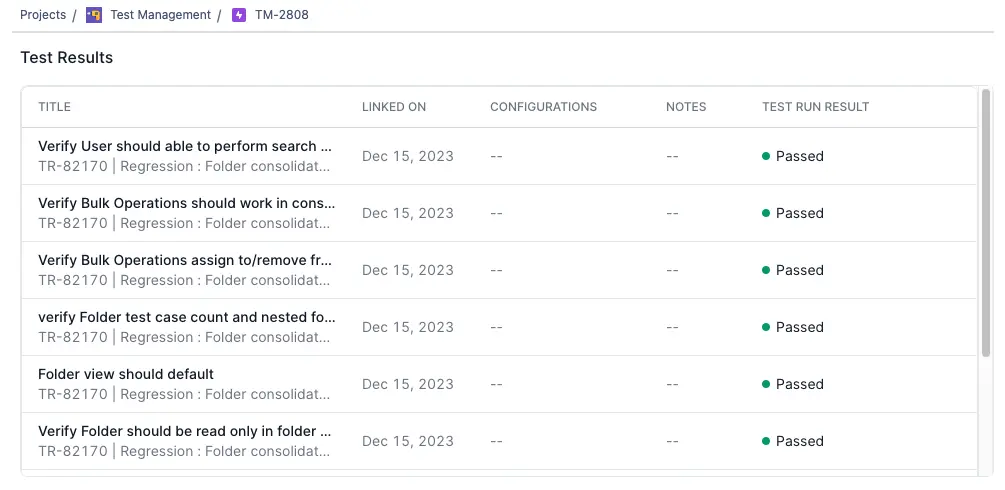Sort by the Title column header

(54, 107)
